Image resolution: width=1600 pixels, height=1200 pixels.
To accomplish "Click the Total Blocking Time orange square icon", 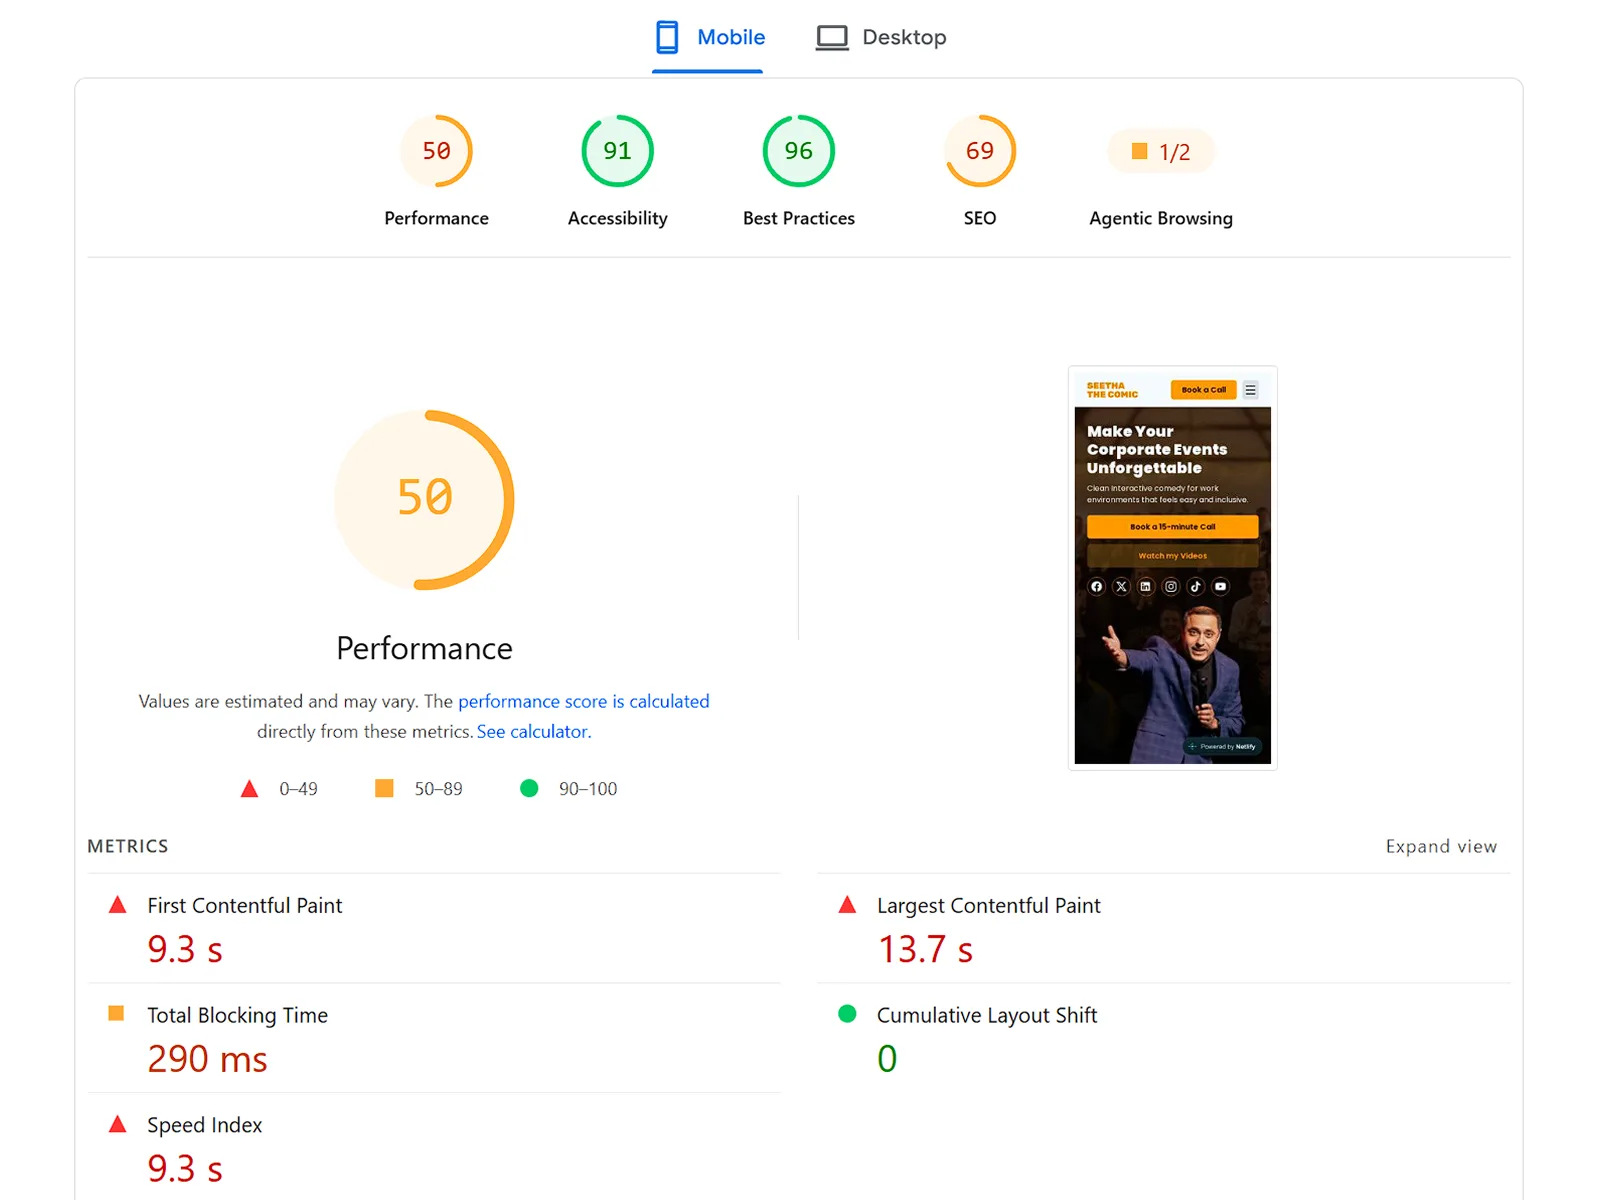I will (116, 1013).
